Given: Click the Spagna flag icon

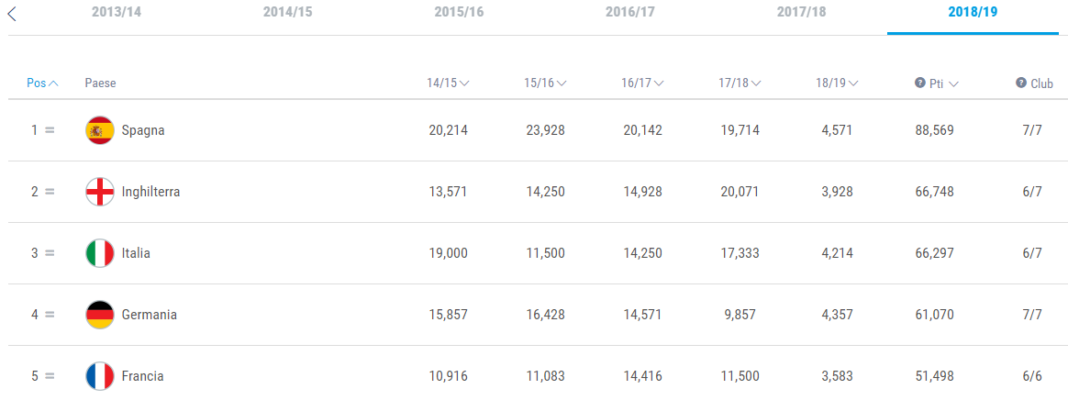Looking at the screenshot, I should (99, 130).
